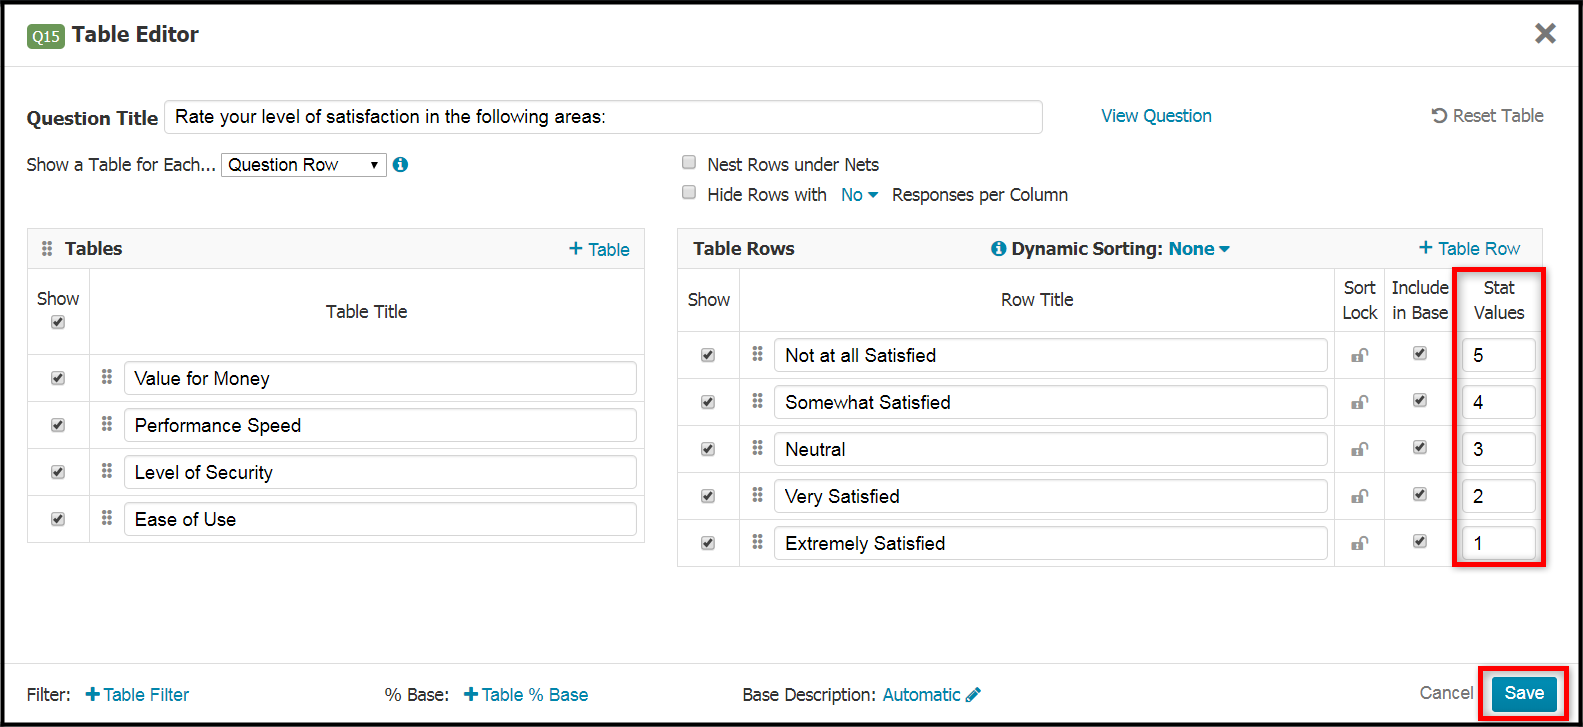Save the table changes
The height and width of the screenshot is (727, 1583).
point(1524,693)
